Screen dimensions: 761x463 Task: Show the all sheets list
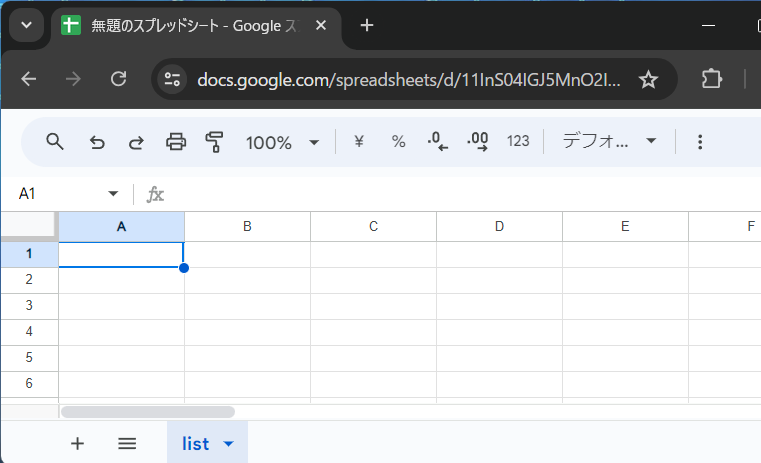[x=127, y=444]
